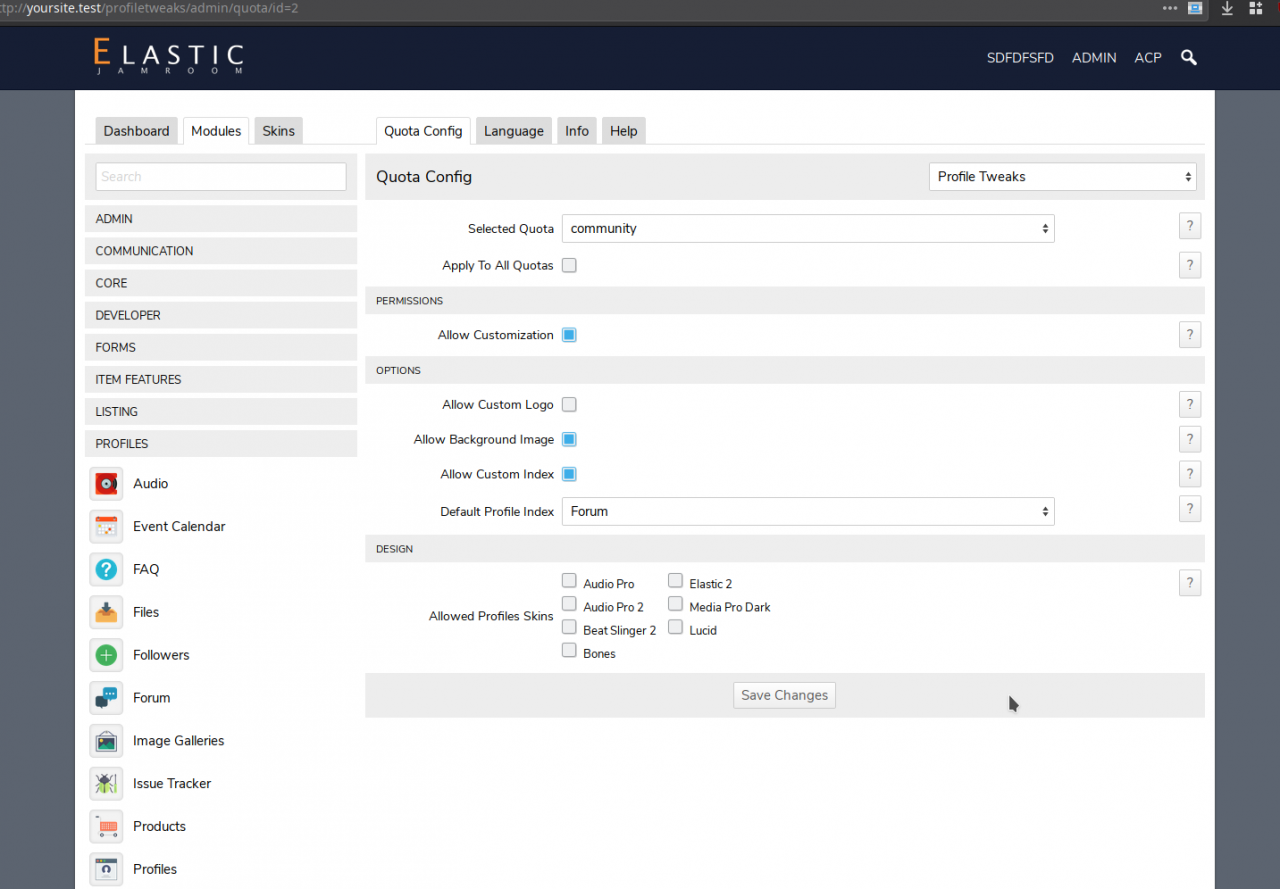The image size is (1280, 889).
Task: Click the module Search input field
Action: 221,177
